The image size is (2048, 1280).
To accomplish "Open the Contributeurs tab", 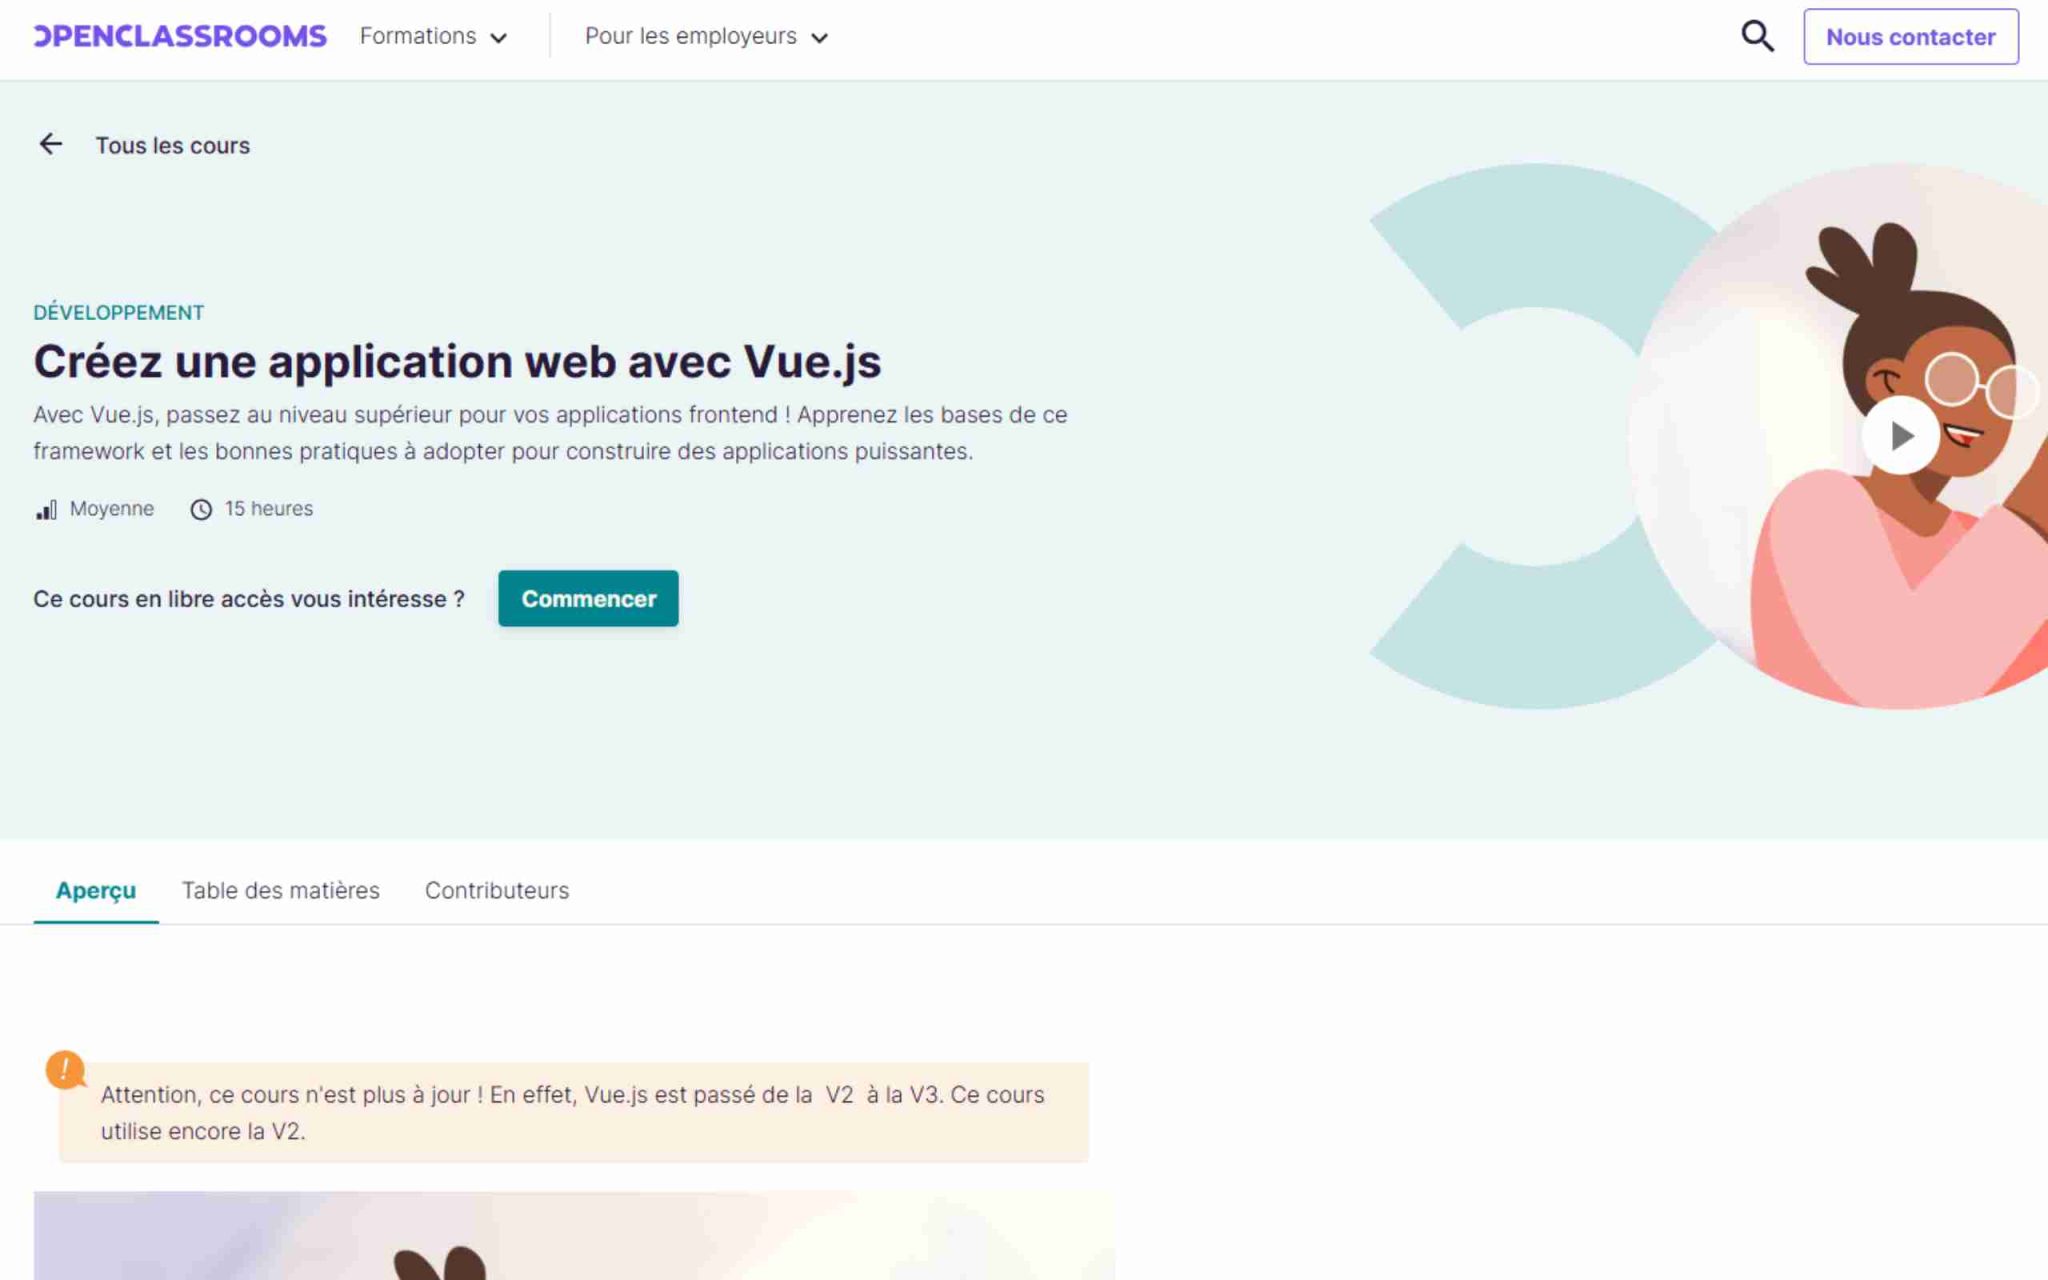I will click(x=497, y=890).
